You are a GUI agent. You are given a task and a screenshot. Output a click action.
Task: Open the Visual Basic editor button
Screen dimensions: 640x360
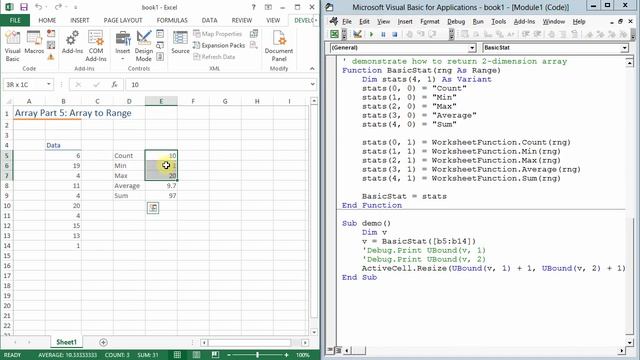pyautogui.click(x=12, y=46)
